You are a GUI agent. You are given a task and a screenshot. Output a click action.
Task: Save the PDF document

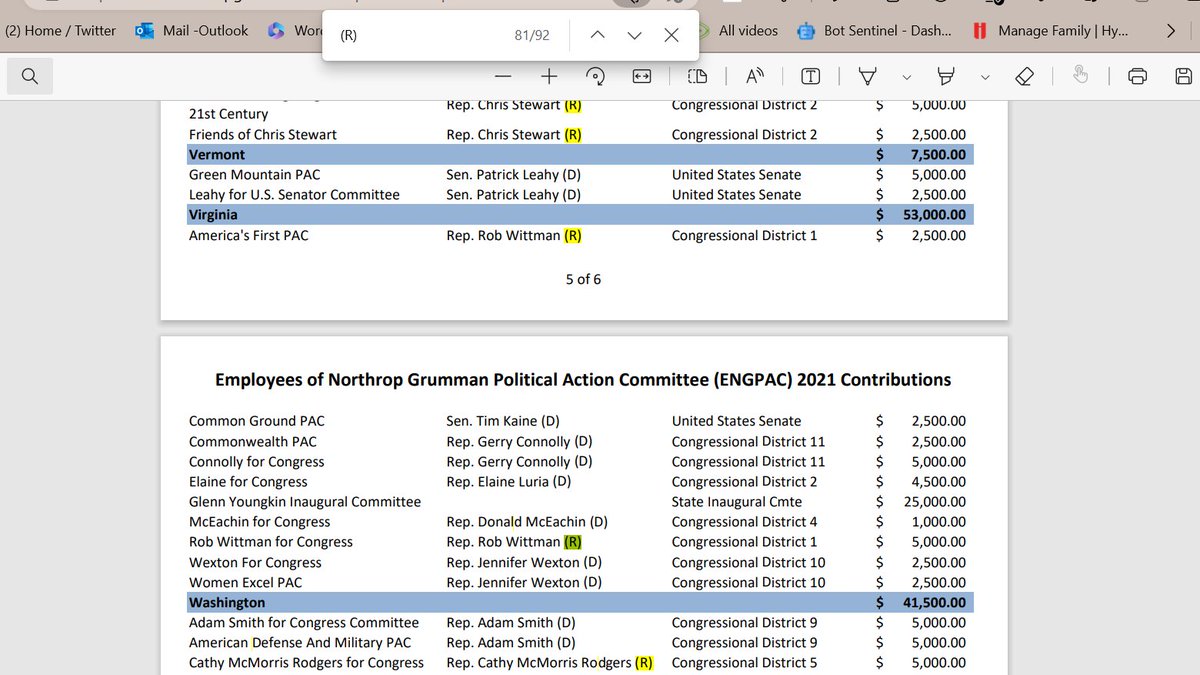pos(1182,76)
